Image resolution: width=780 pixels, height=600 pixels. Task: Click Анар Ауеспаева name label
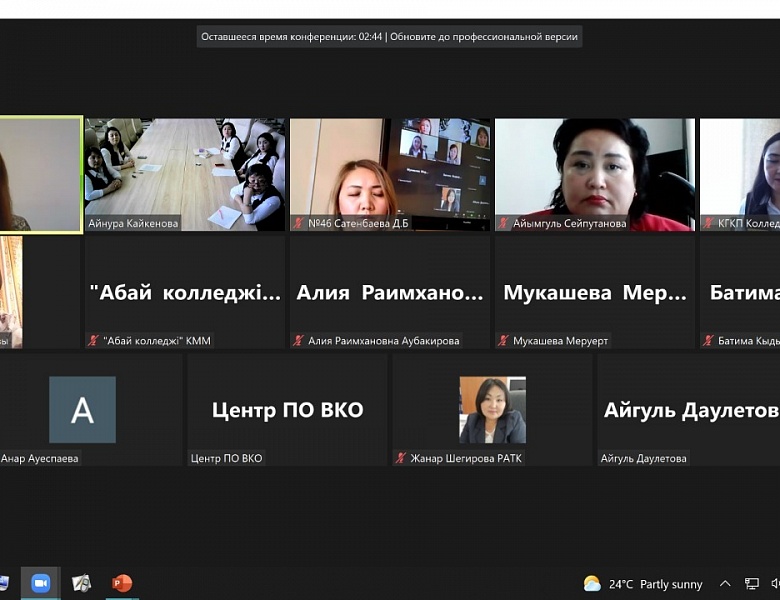point(39,458)
